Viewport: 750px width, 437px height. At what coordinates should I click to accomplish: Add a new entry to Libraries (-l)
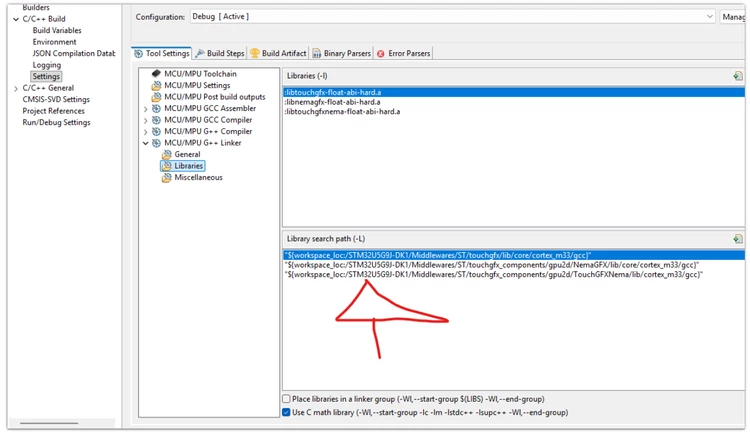tap(738, 76)
